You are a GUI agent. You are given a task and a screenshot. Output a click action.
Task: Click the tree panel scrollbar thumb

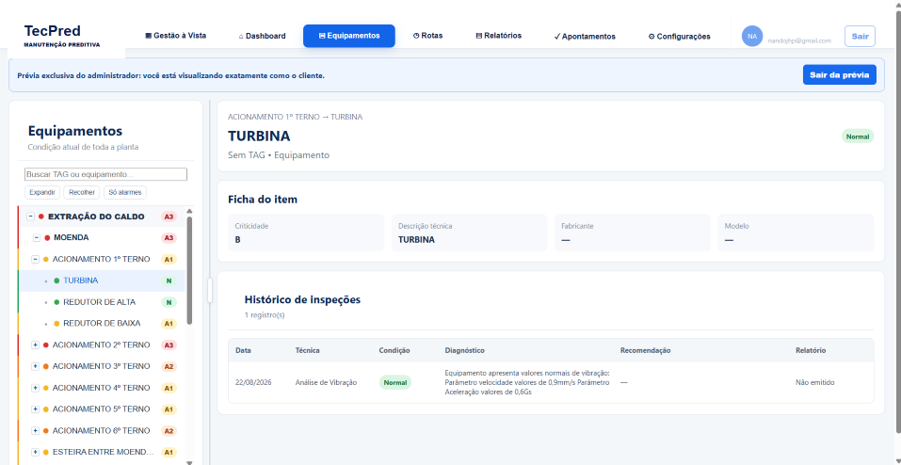[x=190, y=271]
